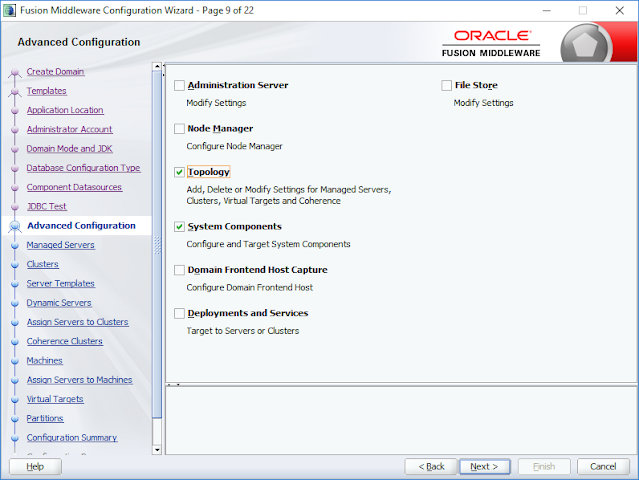Open the Managed Servers step
The width and height of the screenshot is (639, 480).
point(61,245)
